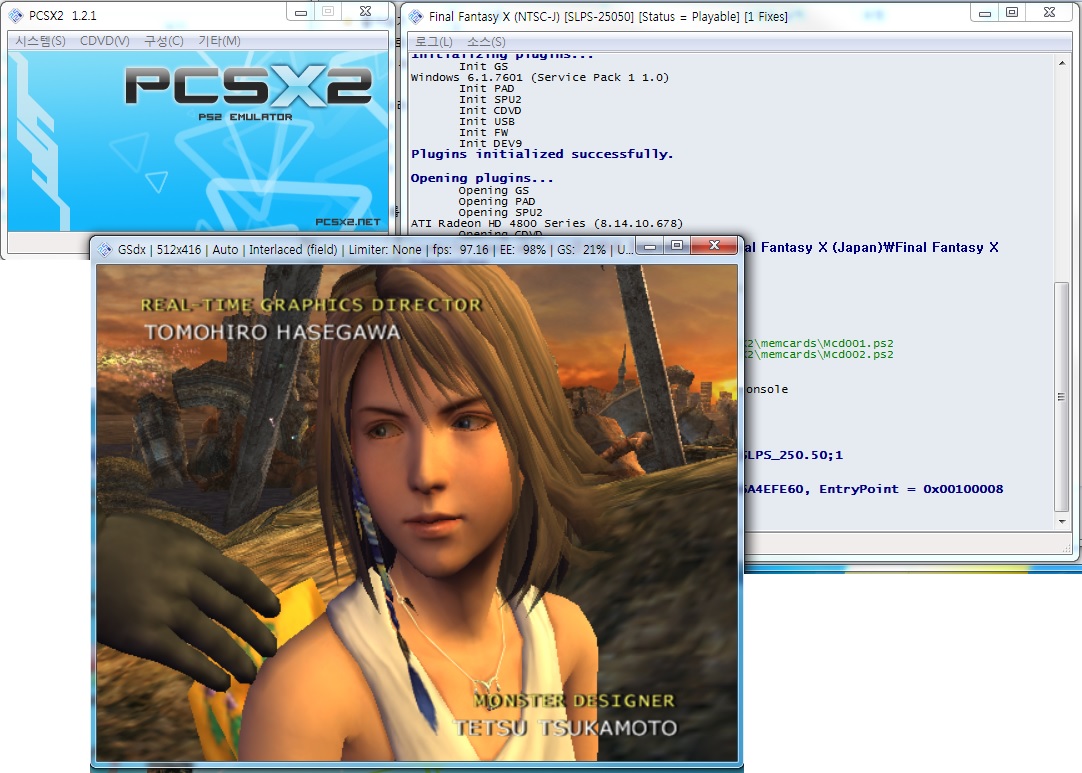Viewport: 1082px width, 773px height.
Task: Maximize the Final Fantasy X console window
Action: click(x=1012, y=12)
